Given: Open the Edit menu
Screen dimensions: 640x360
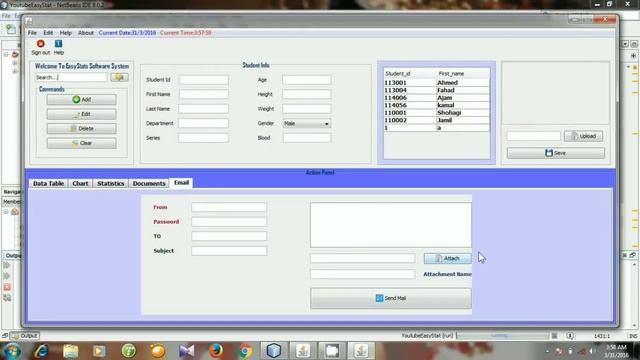Looking at the screenshot, I should [48, 33].
